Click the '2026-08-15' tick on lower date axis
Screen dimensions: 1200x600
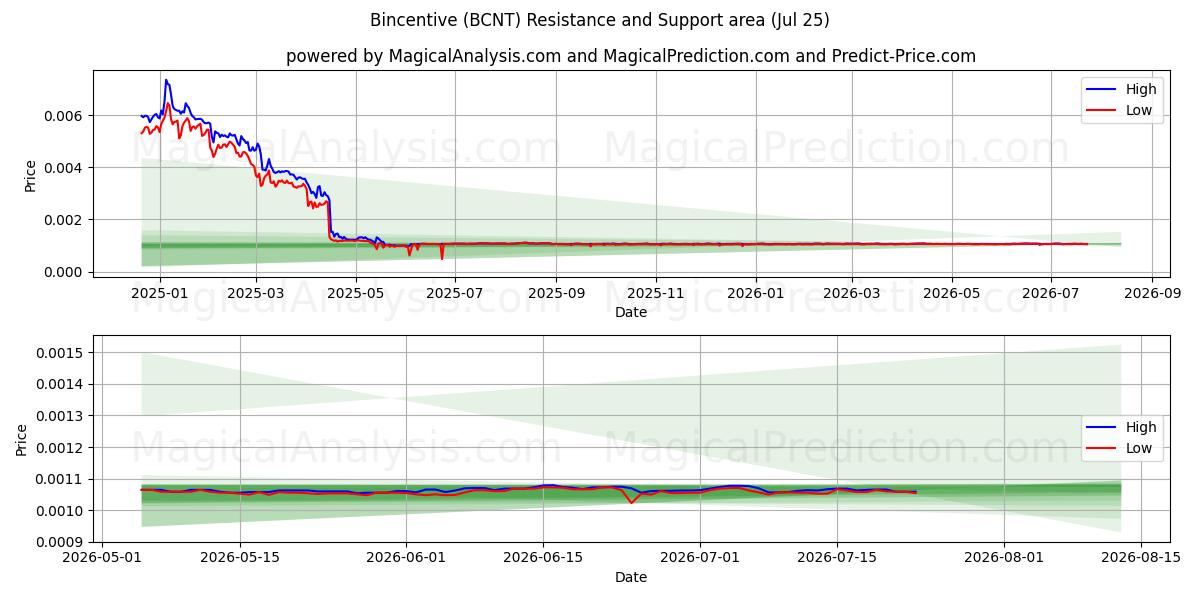click(x=1140, y=559)
